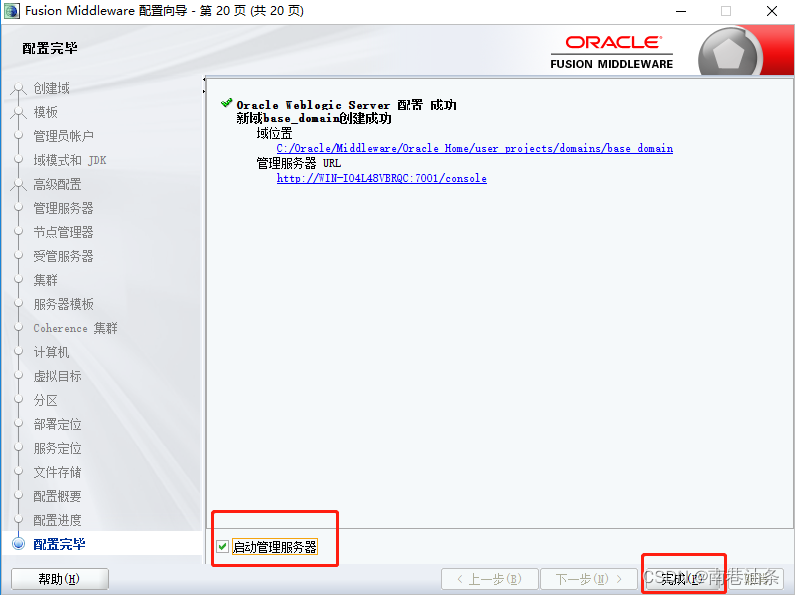Minimize the configuration wizard window
Image resolution: width=795 pixels, height=595 pixels.
[680, 11]
